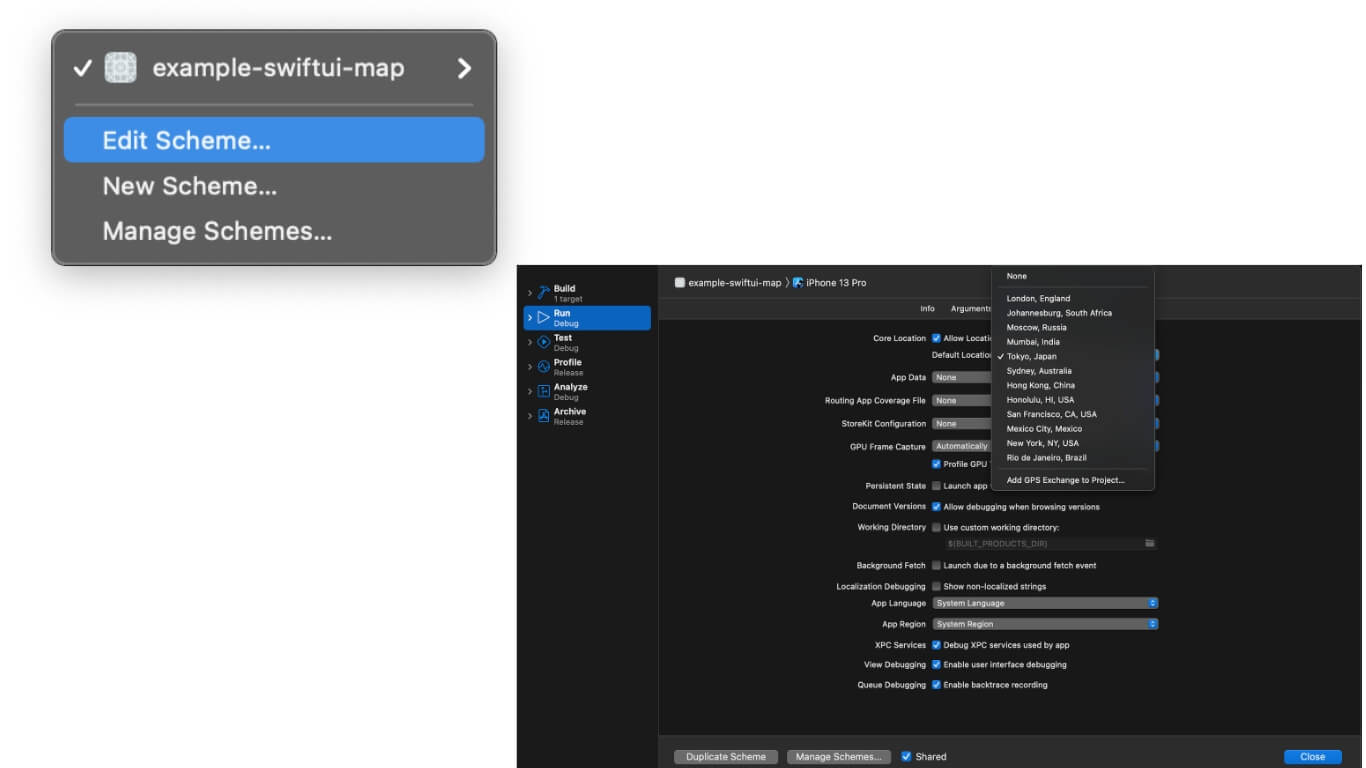The width and height of the screenshot is (1366, 768).
Task: Click the folder icon in the working directory field
Action: [x=1150, y=543]
